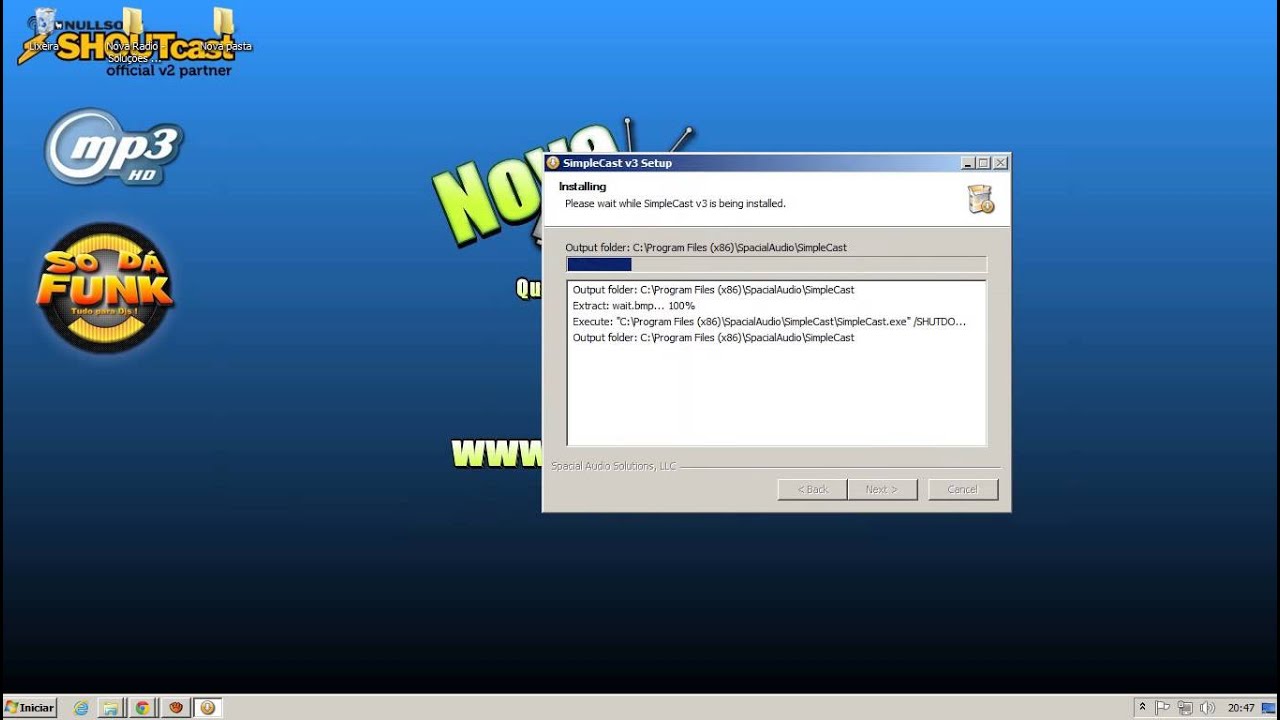1280x720 pixels.
Task: Open the taskbar app with the red-brown round icon
Action: [x=176, y=707]
